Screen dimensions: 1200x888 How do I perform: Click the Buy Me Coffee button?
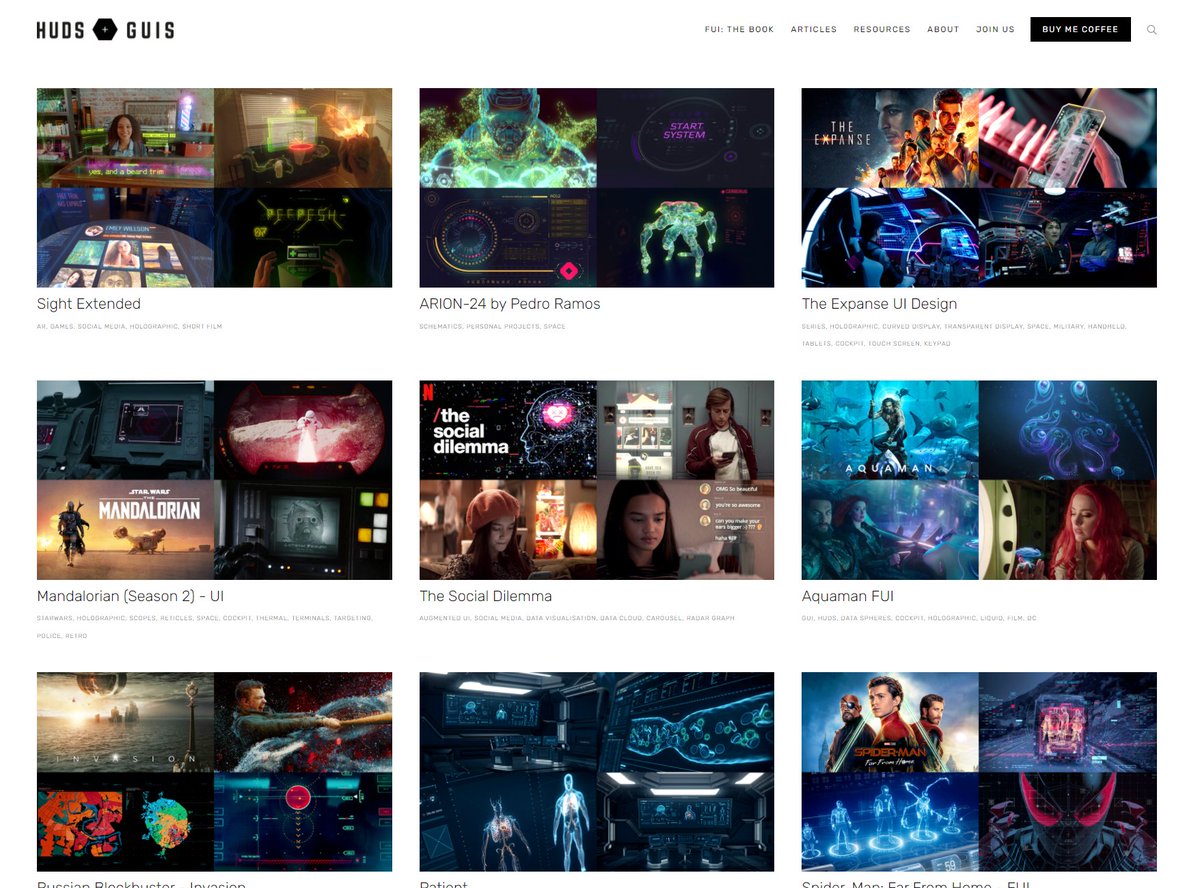click(1080, 29)
